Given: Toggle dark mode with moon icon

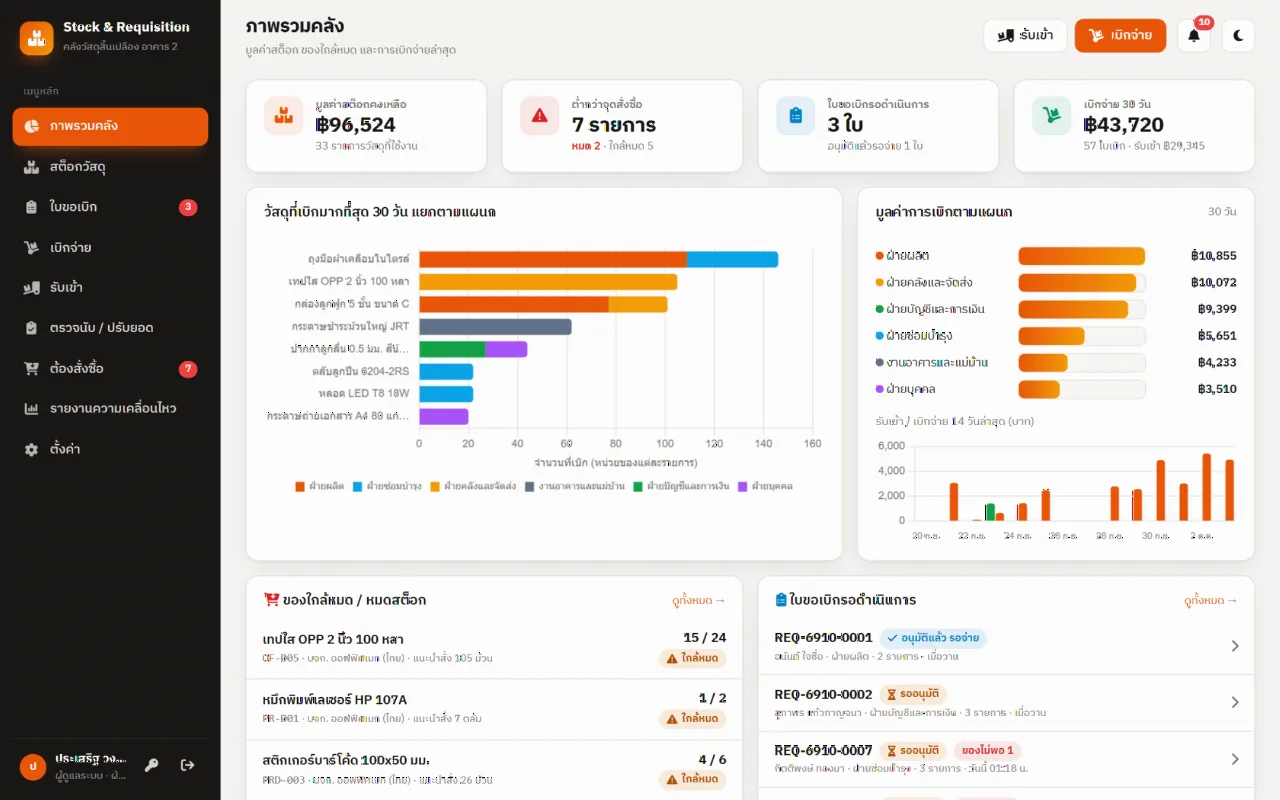Looking at the screenshot, I should (1238, 35).
